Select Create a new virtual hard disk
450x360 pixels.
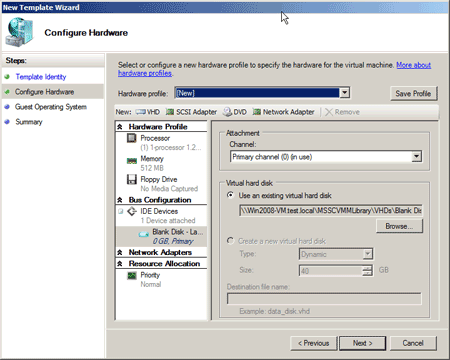(x=230, y=241)
